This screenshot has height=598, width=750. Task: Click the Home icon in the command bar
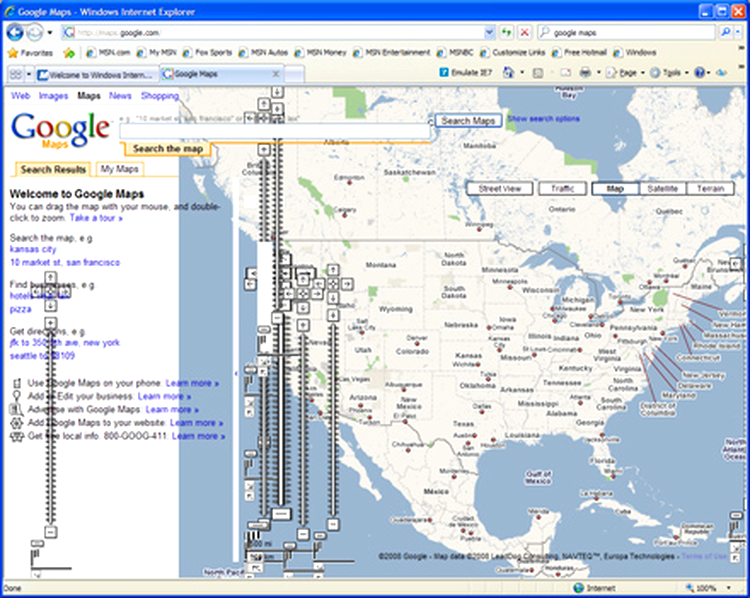click(x=509, y=73)
